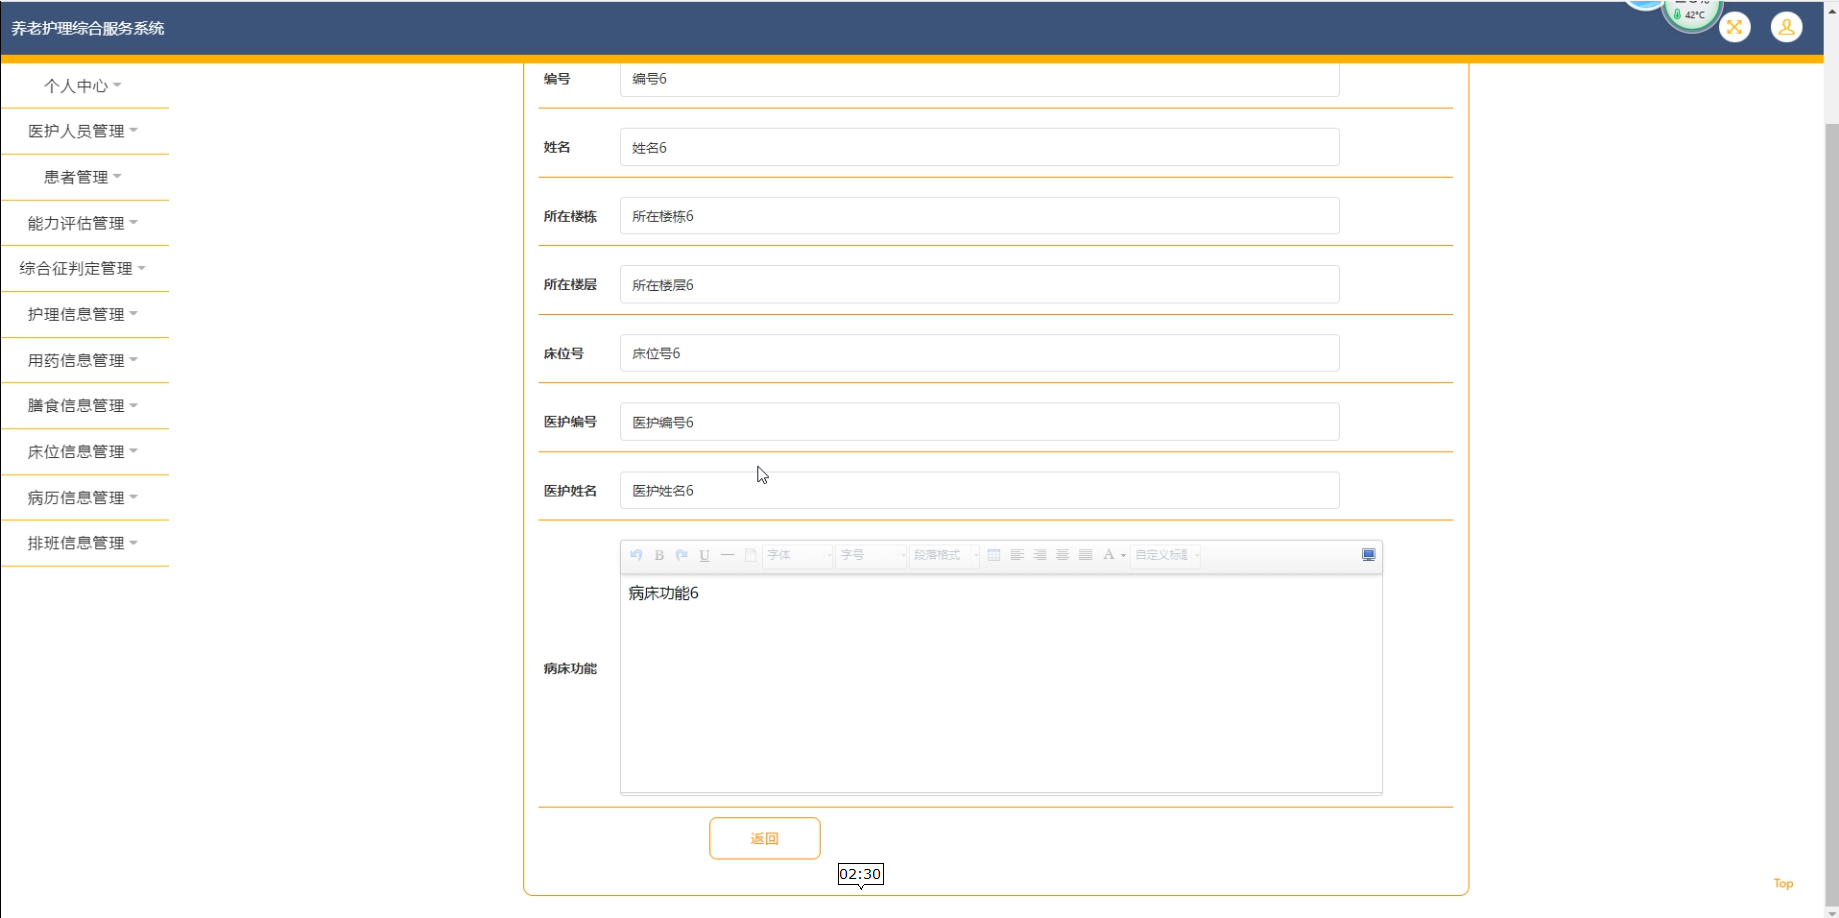The height and width of the screenshot is (918, 1839).
Task: Click the orange fullscreen icon in header
Action: (x=1735, y=27)
